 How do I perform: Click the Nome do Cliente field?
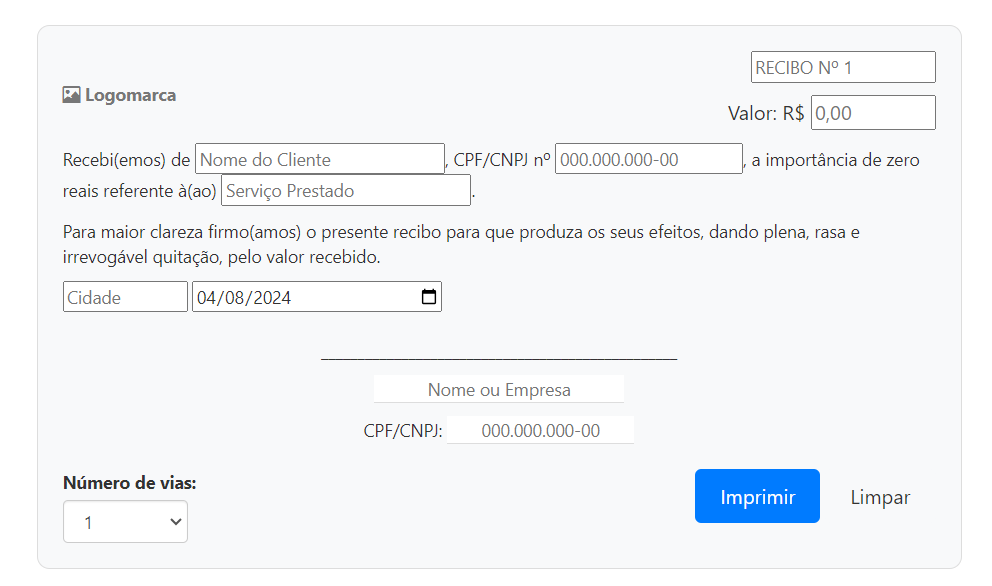point(318,158)
